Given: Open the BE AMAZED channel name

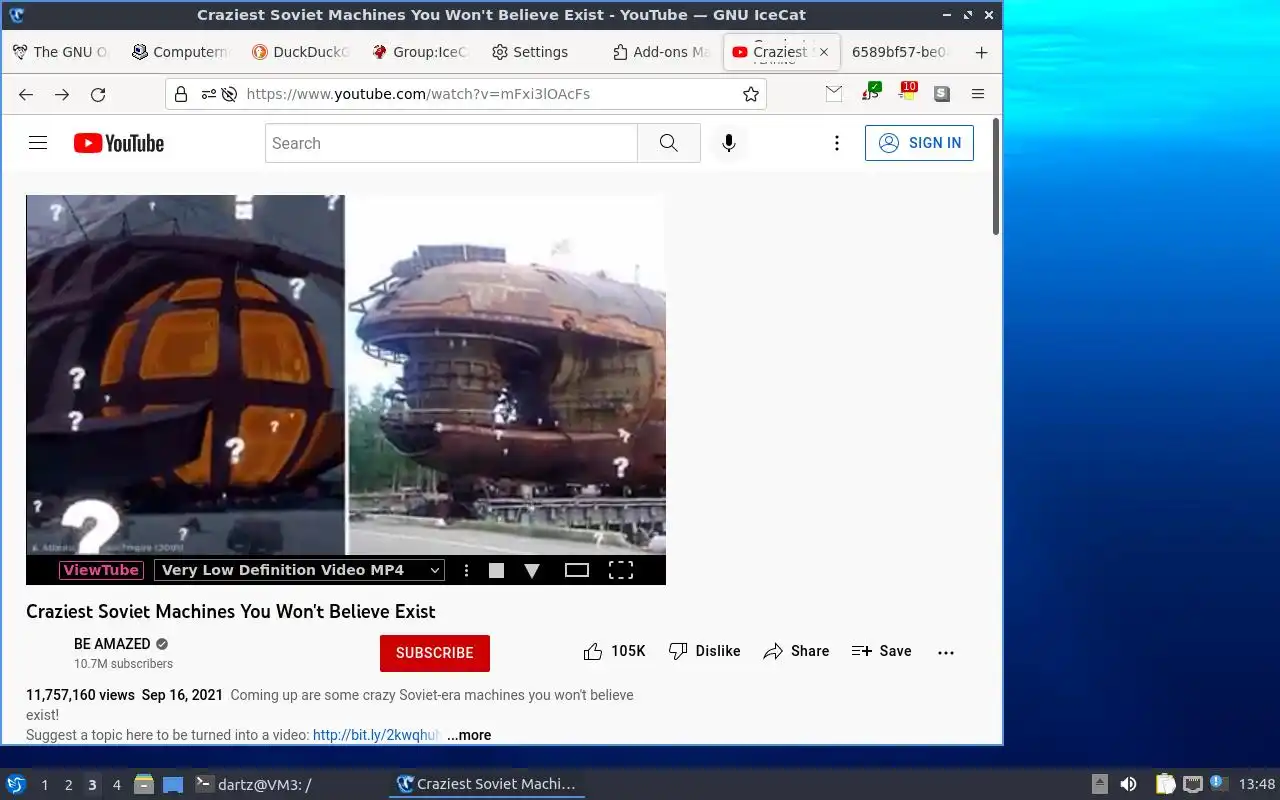Looking at the screenshot, I should click(x=112, y=644).
